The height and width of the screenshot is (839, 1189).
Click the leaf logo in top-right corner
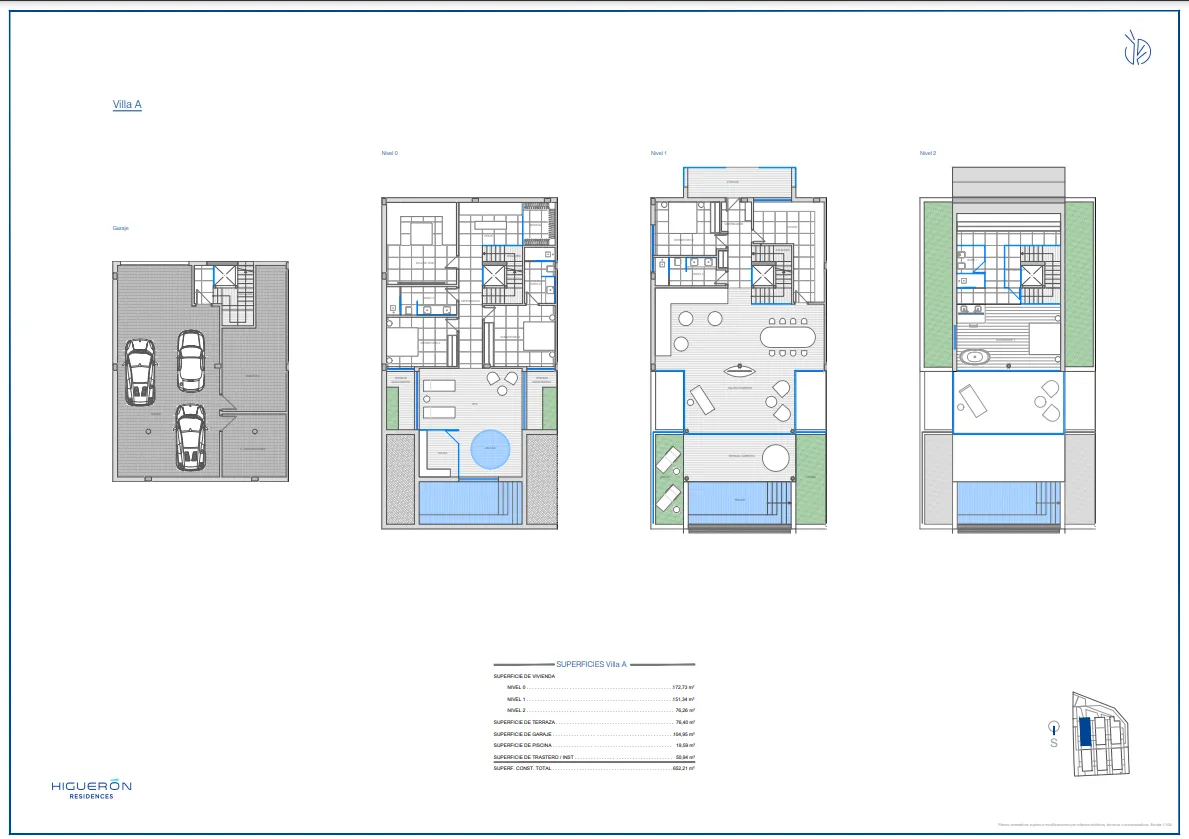(x=1136, y=48)
